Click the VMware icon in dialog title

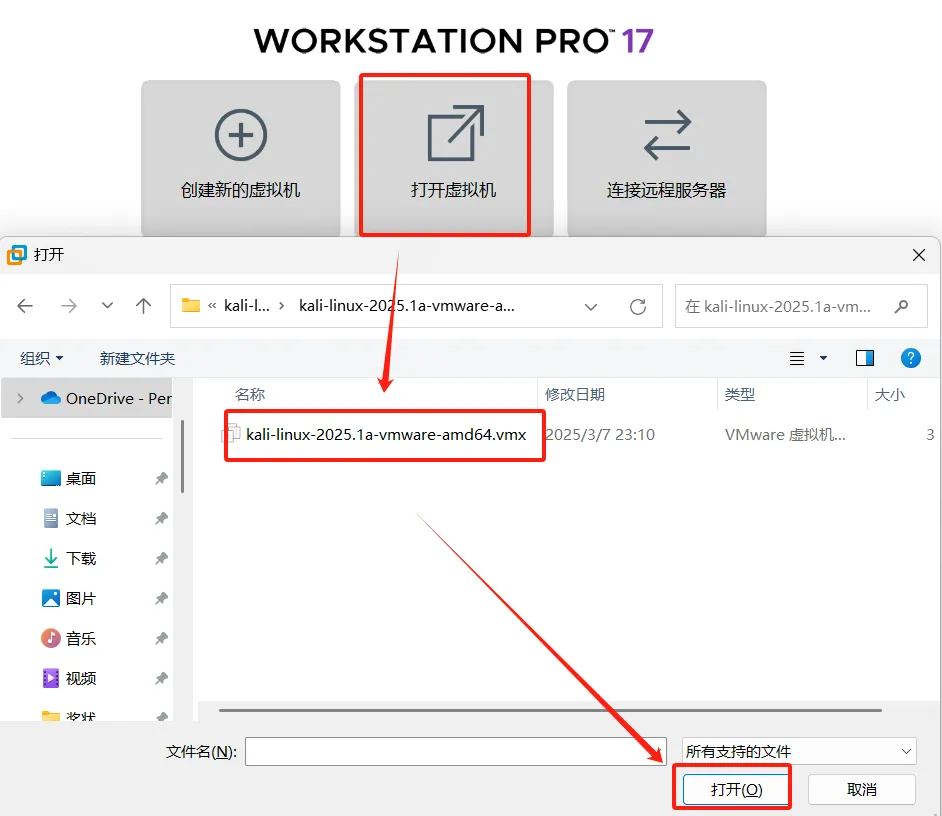point(17,255)
